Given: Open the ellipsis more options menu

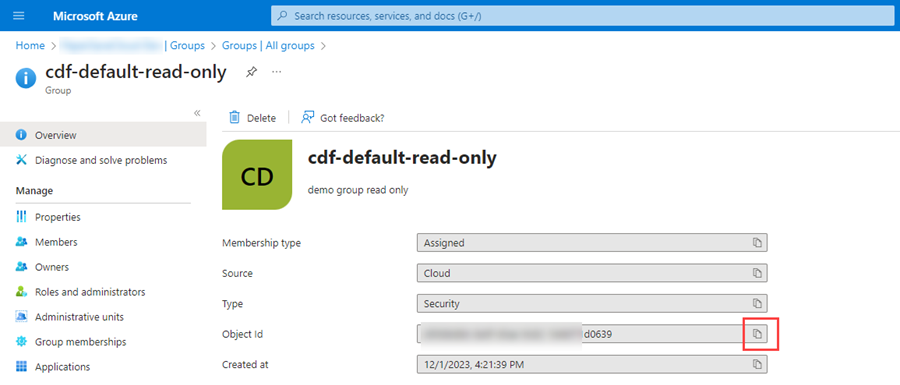Looking at the screenshot, I should pos(277,72).
